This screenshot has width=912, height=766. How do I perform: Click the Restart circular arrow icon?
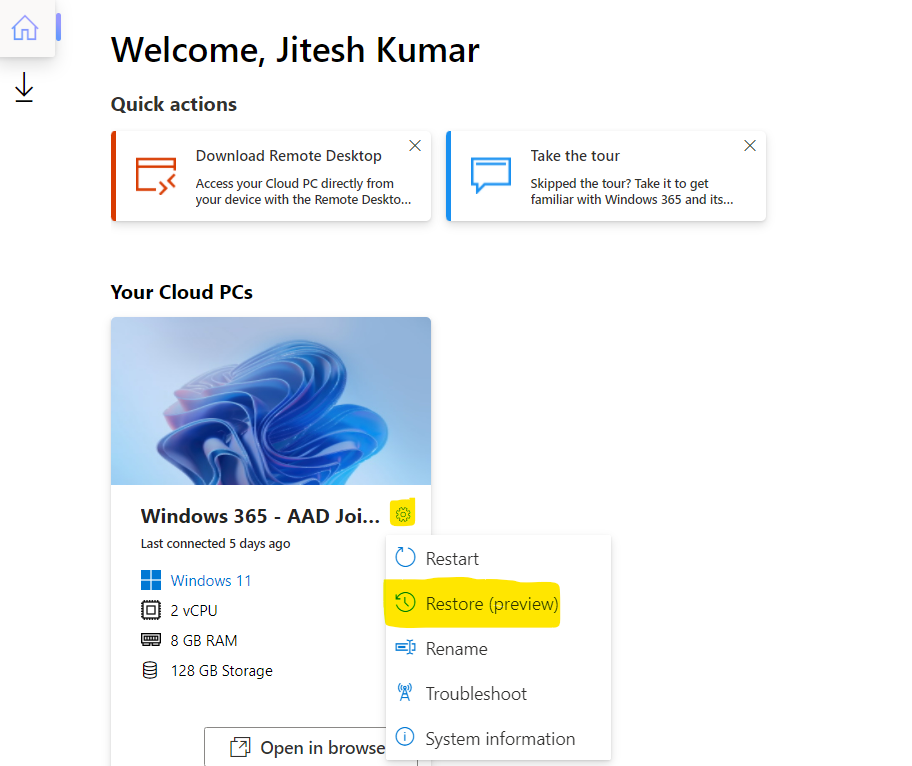pyautogui.click(x=405, y=557)
